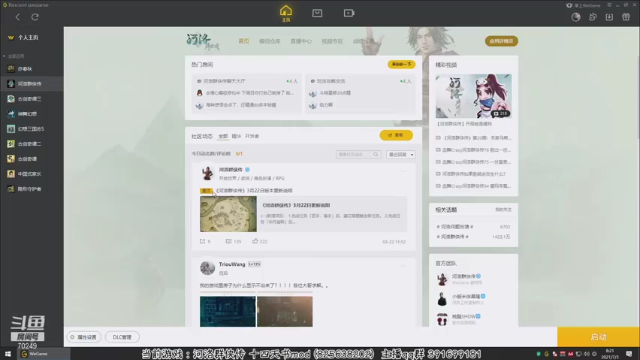Open the video camera icon in top bar
The image size is (640, 360).
tap(349, 13)
